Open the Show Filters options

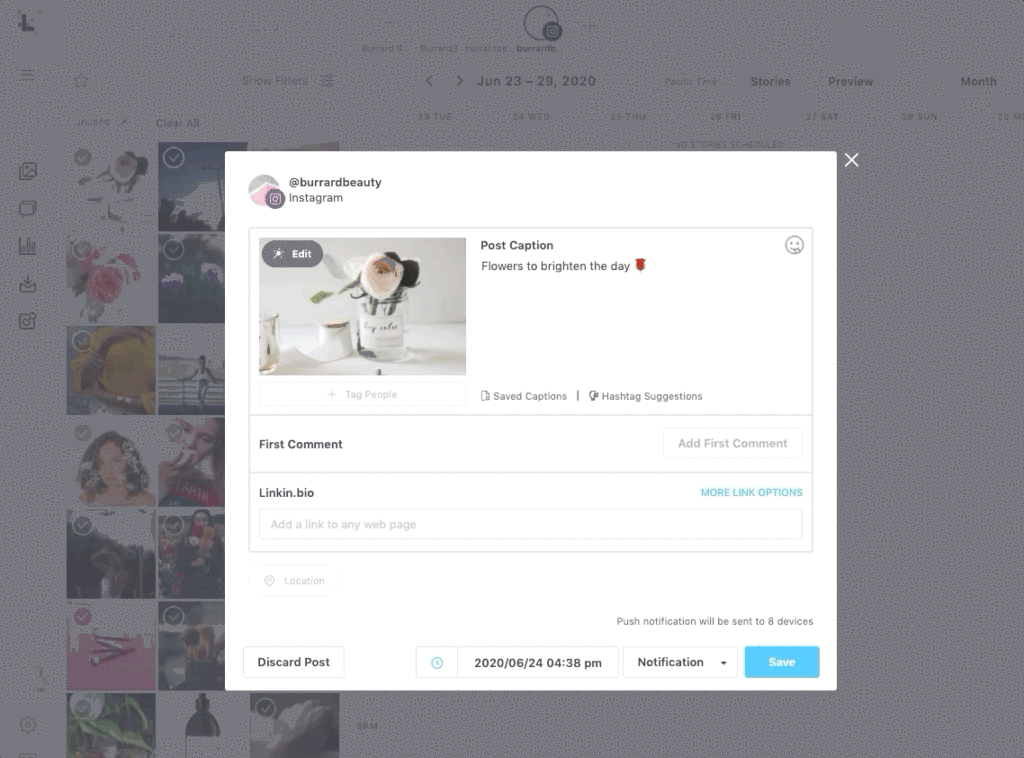pyautogui.click(x=287, y=81)
